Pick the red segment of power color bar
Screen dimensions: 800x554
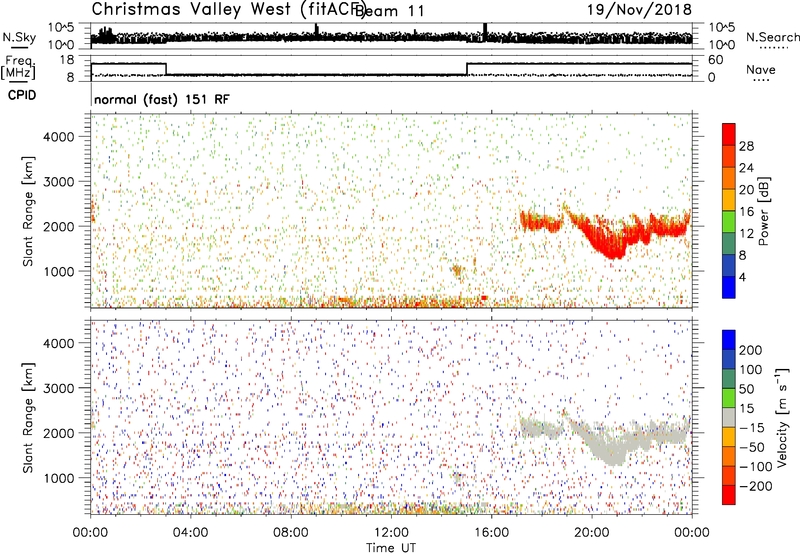point(729,135)
